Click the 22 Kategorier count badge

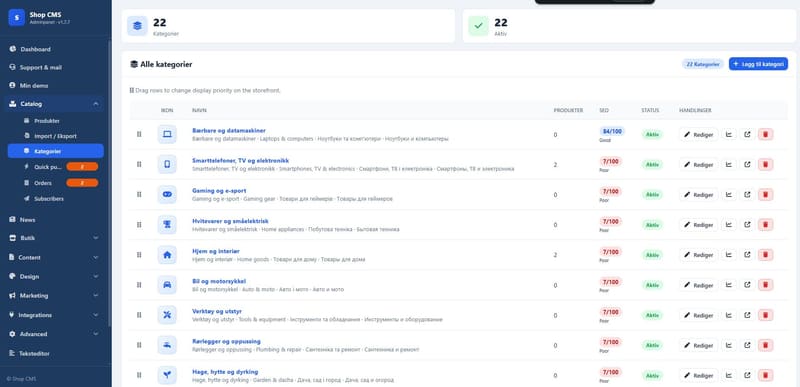click(x=703, y=64)
